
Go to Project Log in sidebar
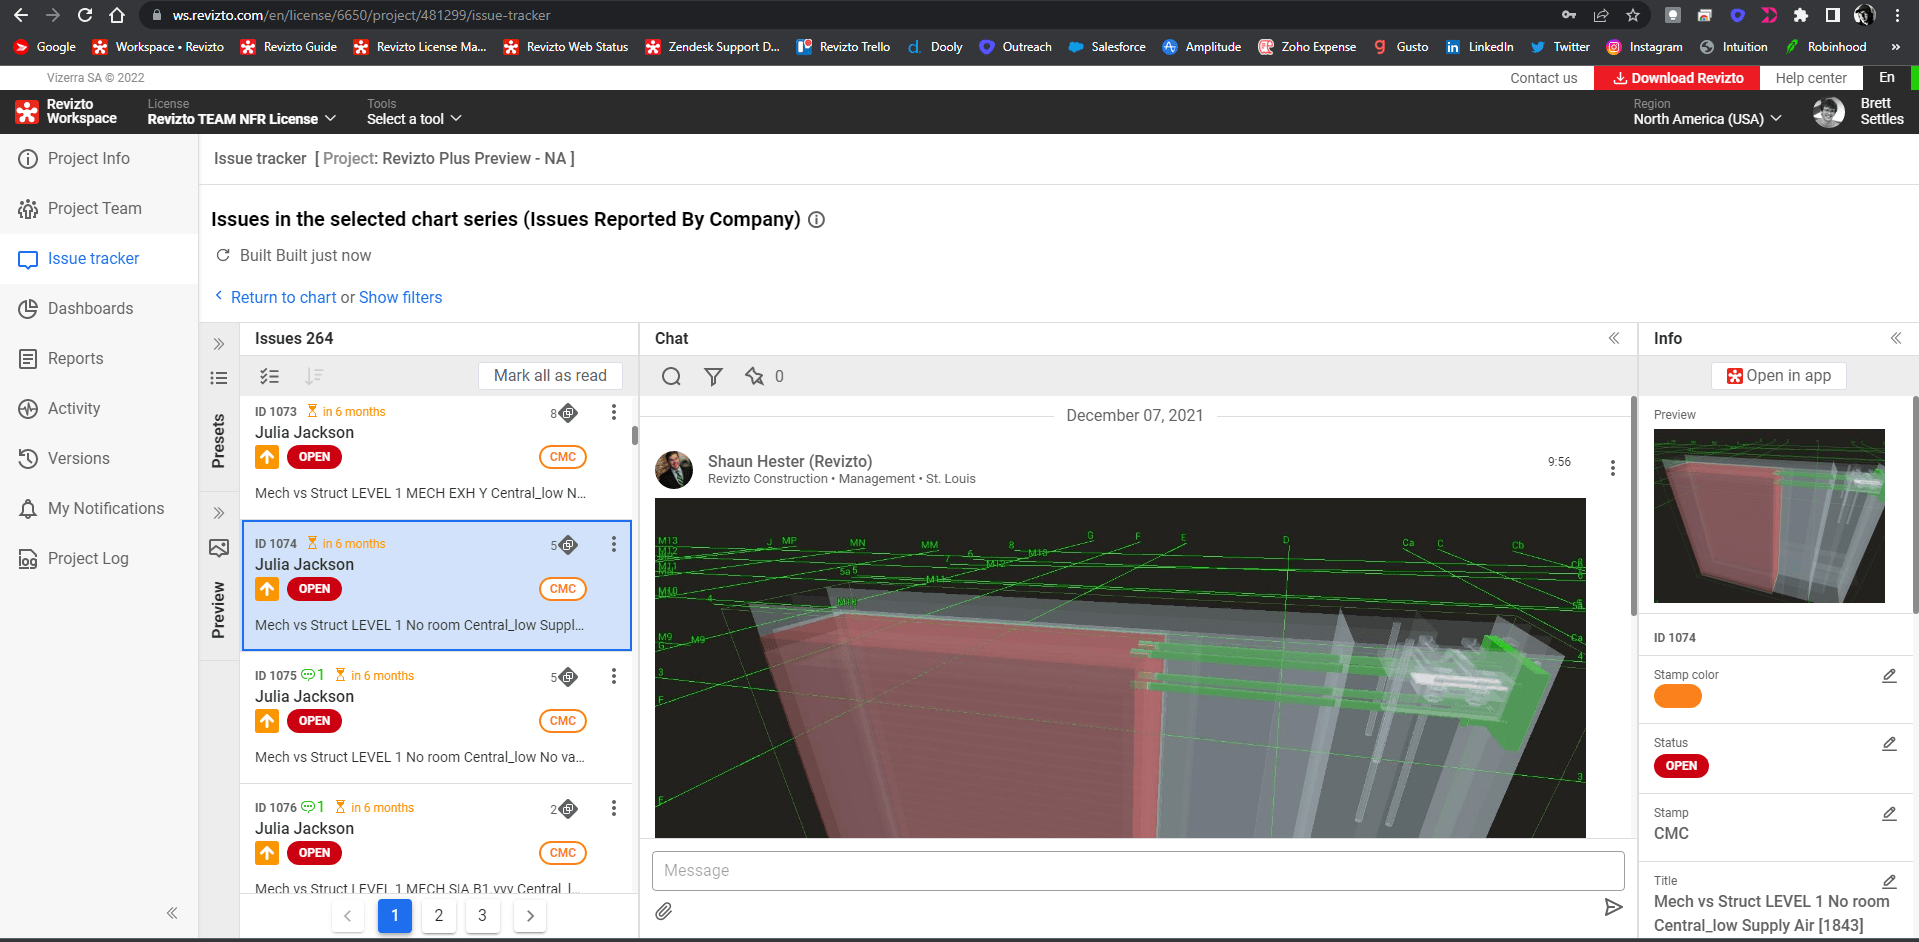pyautogui.click(x=88, y=558)
